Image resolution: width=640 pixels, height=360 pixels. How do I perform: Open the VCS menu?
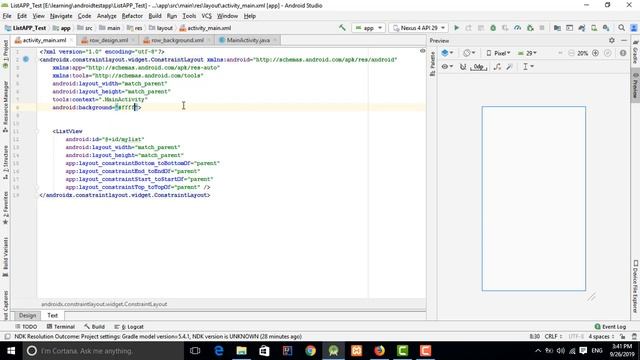(x=207, y=16)
